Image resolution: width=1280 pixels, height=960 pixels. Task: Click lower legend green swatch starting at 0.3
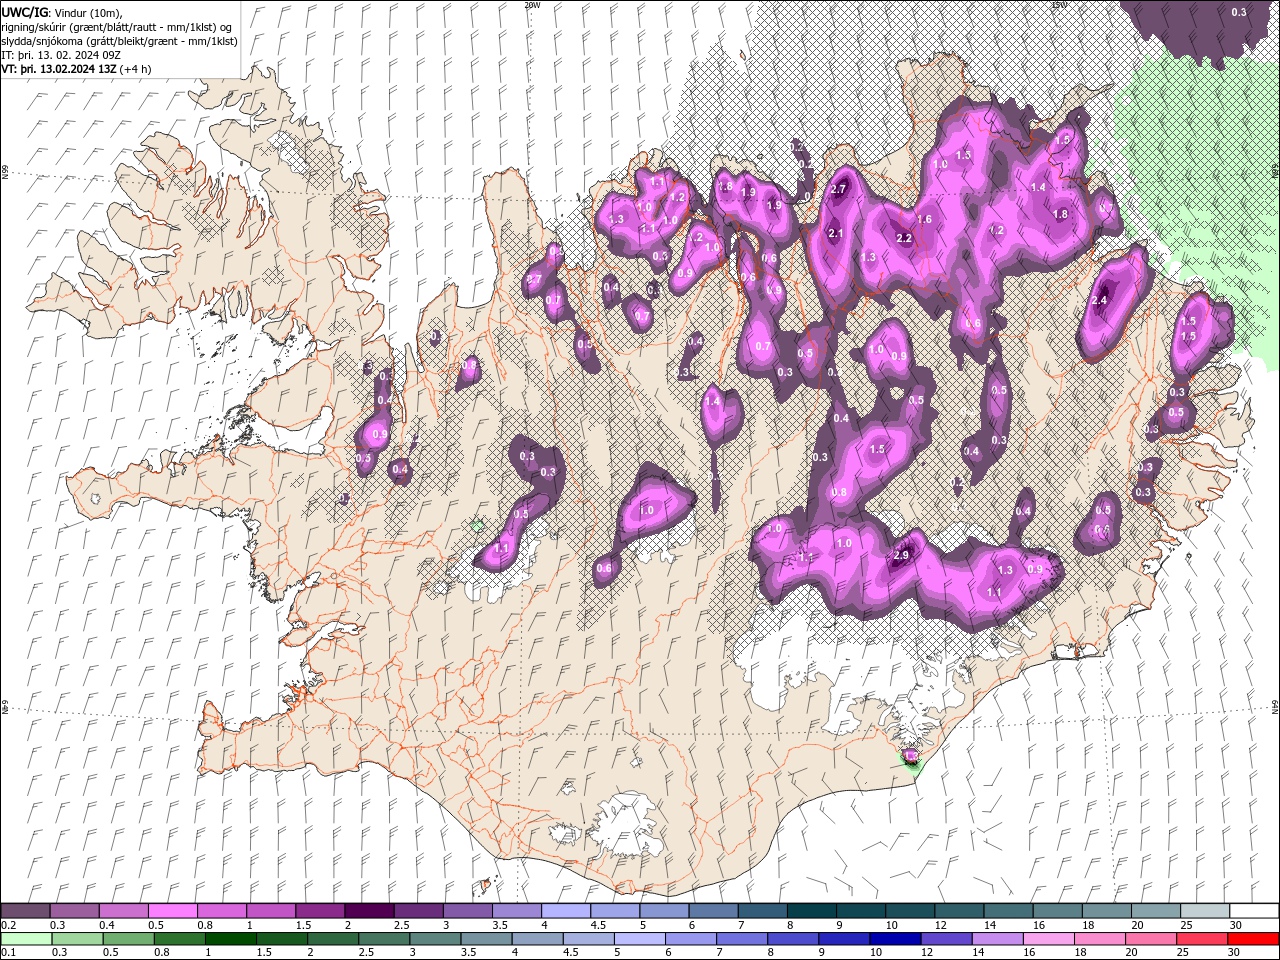pos(77,939)
